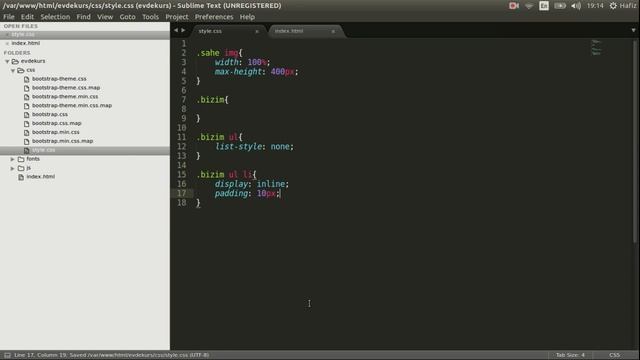Select index.html under Open Files

coord(25,43)
